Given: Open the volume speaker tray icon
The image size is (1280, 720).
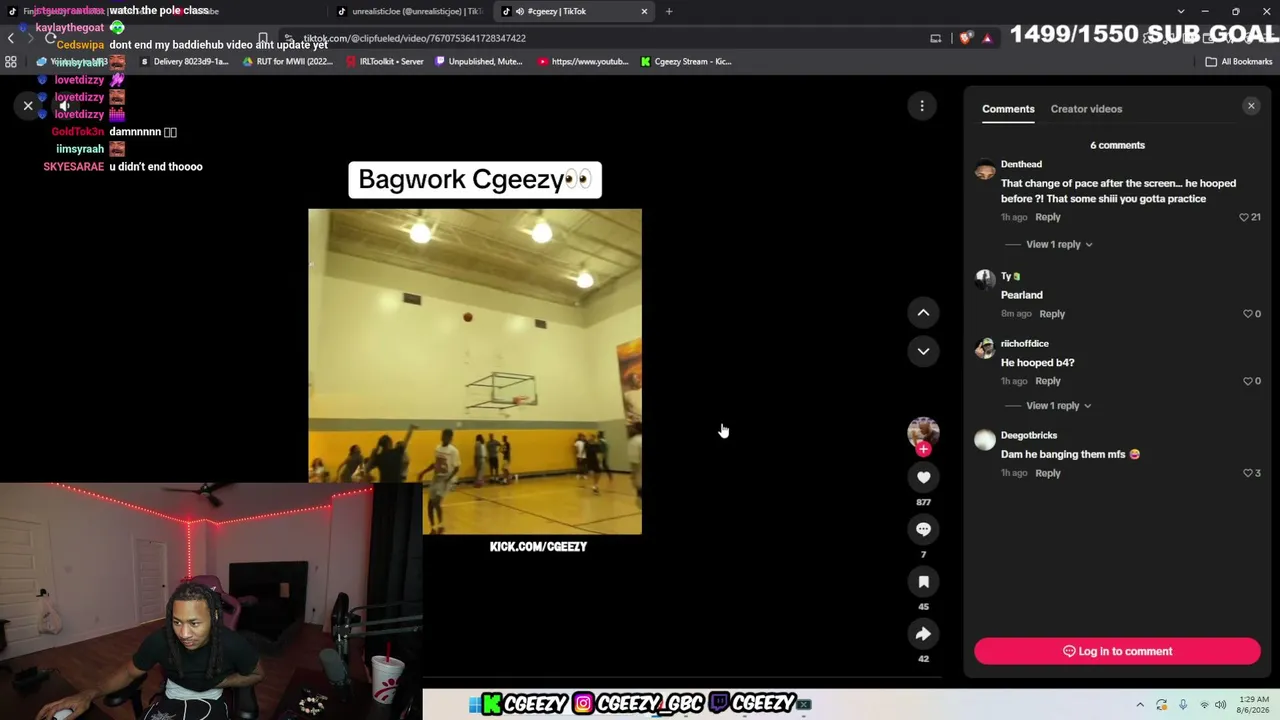Looking at the screenshot, I should click(x=1221, y=705).
